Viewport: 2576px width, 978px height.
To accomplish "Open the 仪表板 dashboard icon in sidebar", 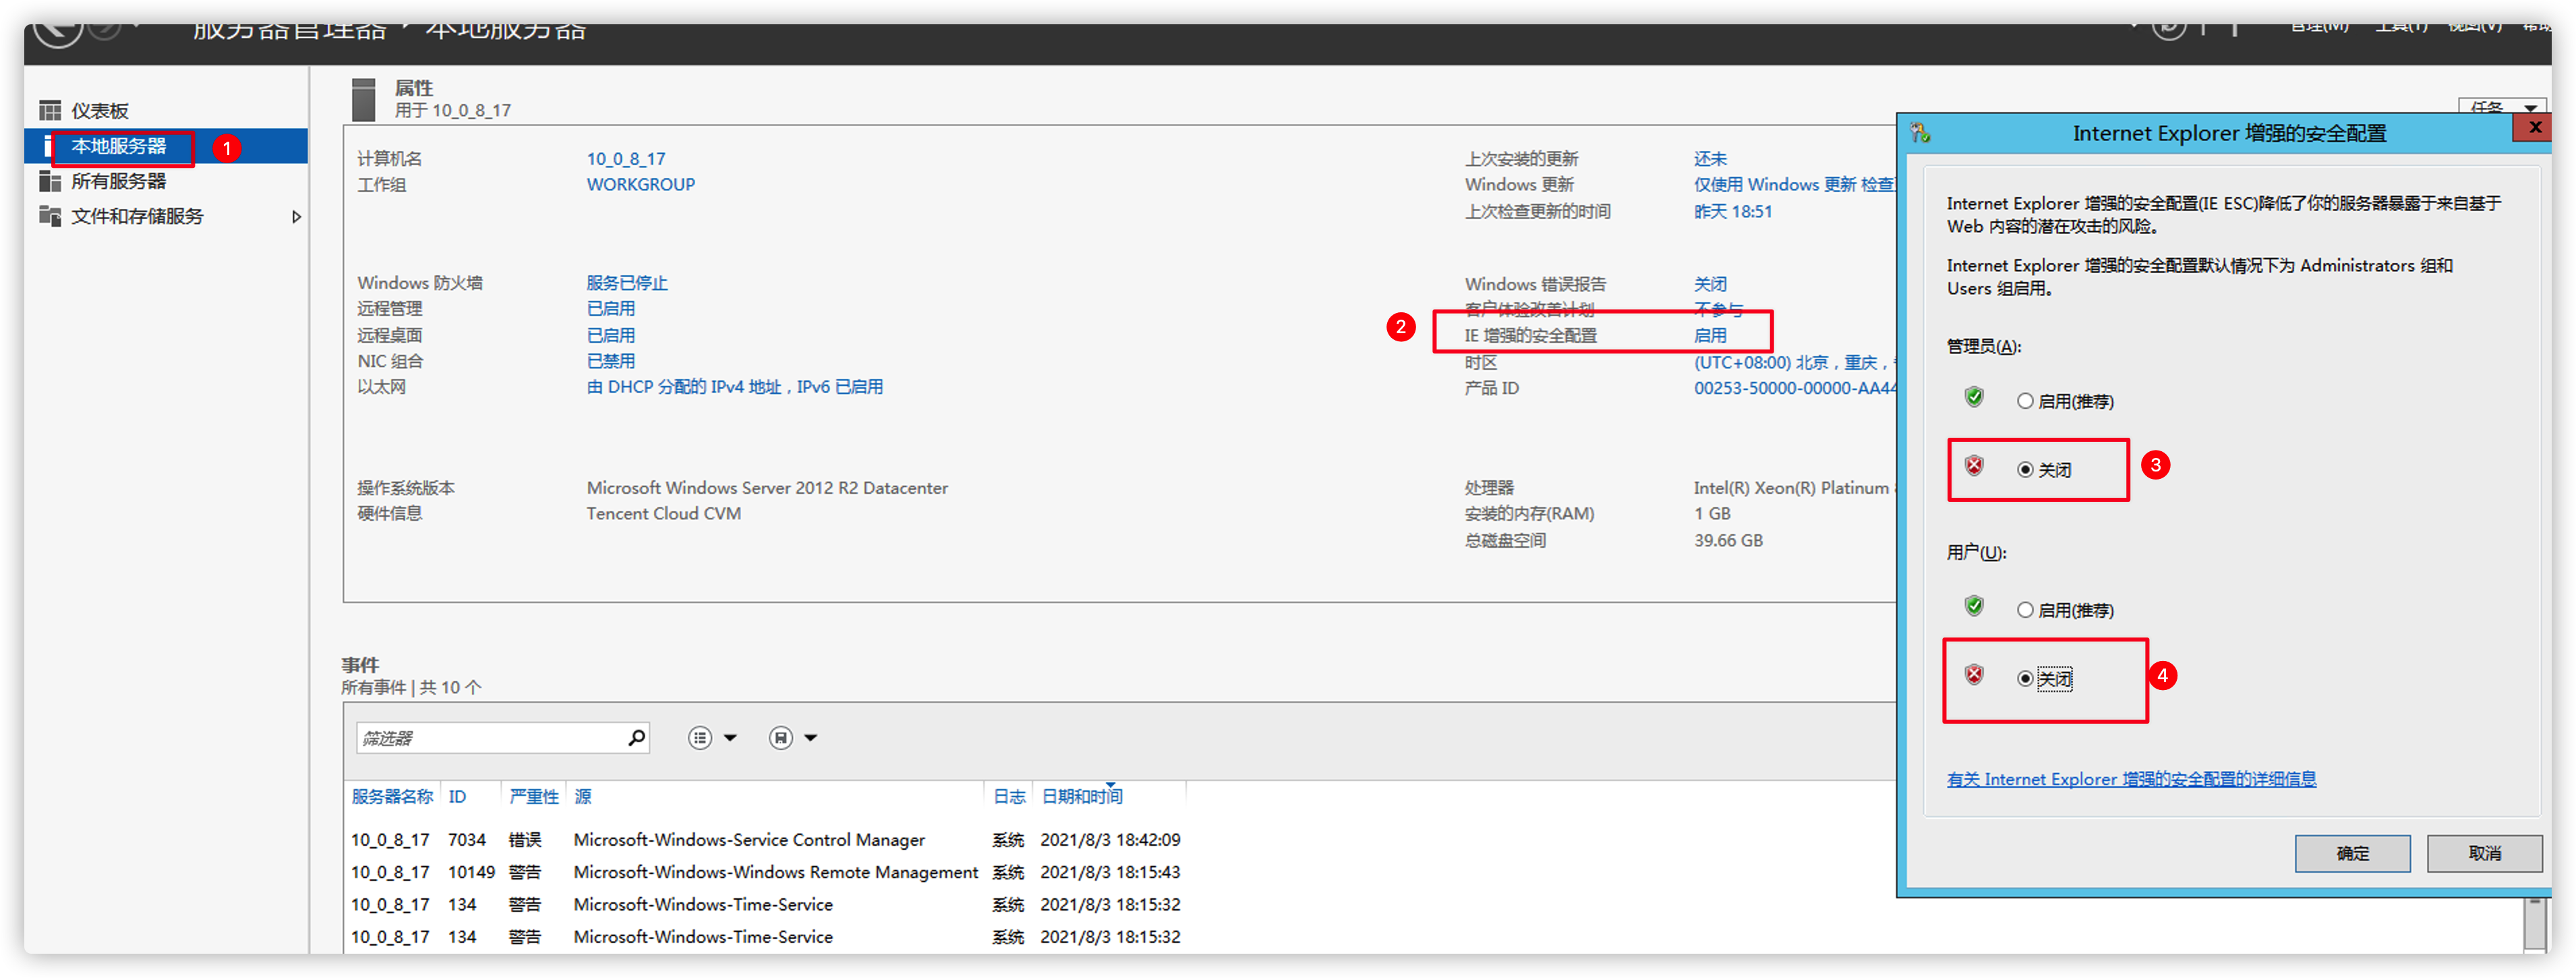I will pyautogui.click(x=50, y=110).
